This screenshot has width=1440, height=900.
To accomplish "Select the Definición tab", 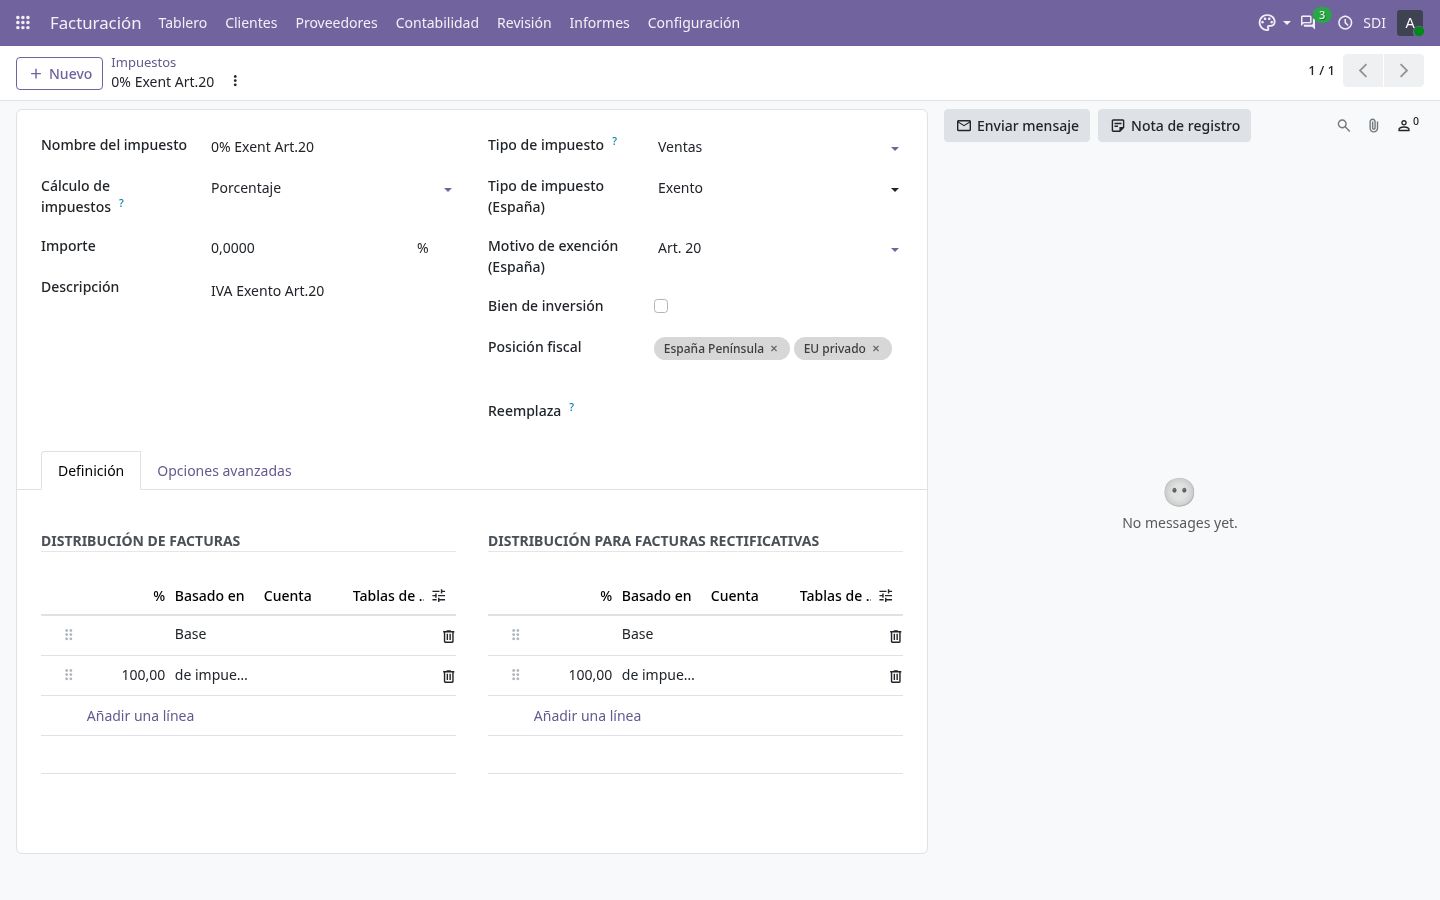I will 91,471.
